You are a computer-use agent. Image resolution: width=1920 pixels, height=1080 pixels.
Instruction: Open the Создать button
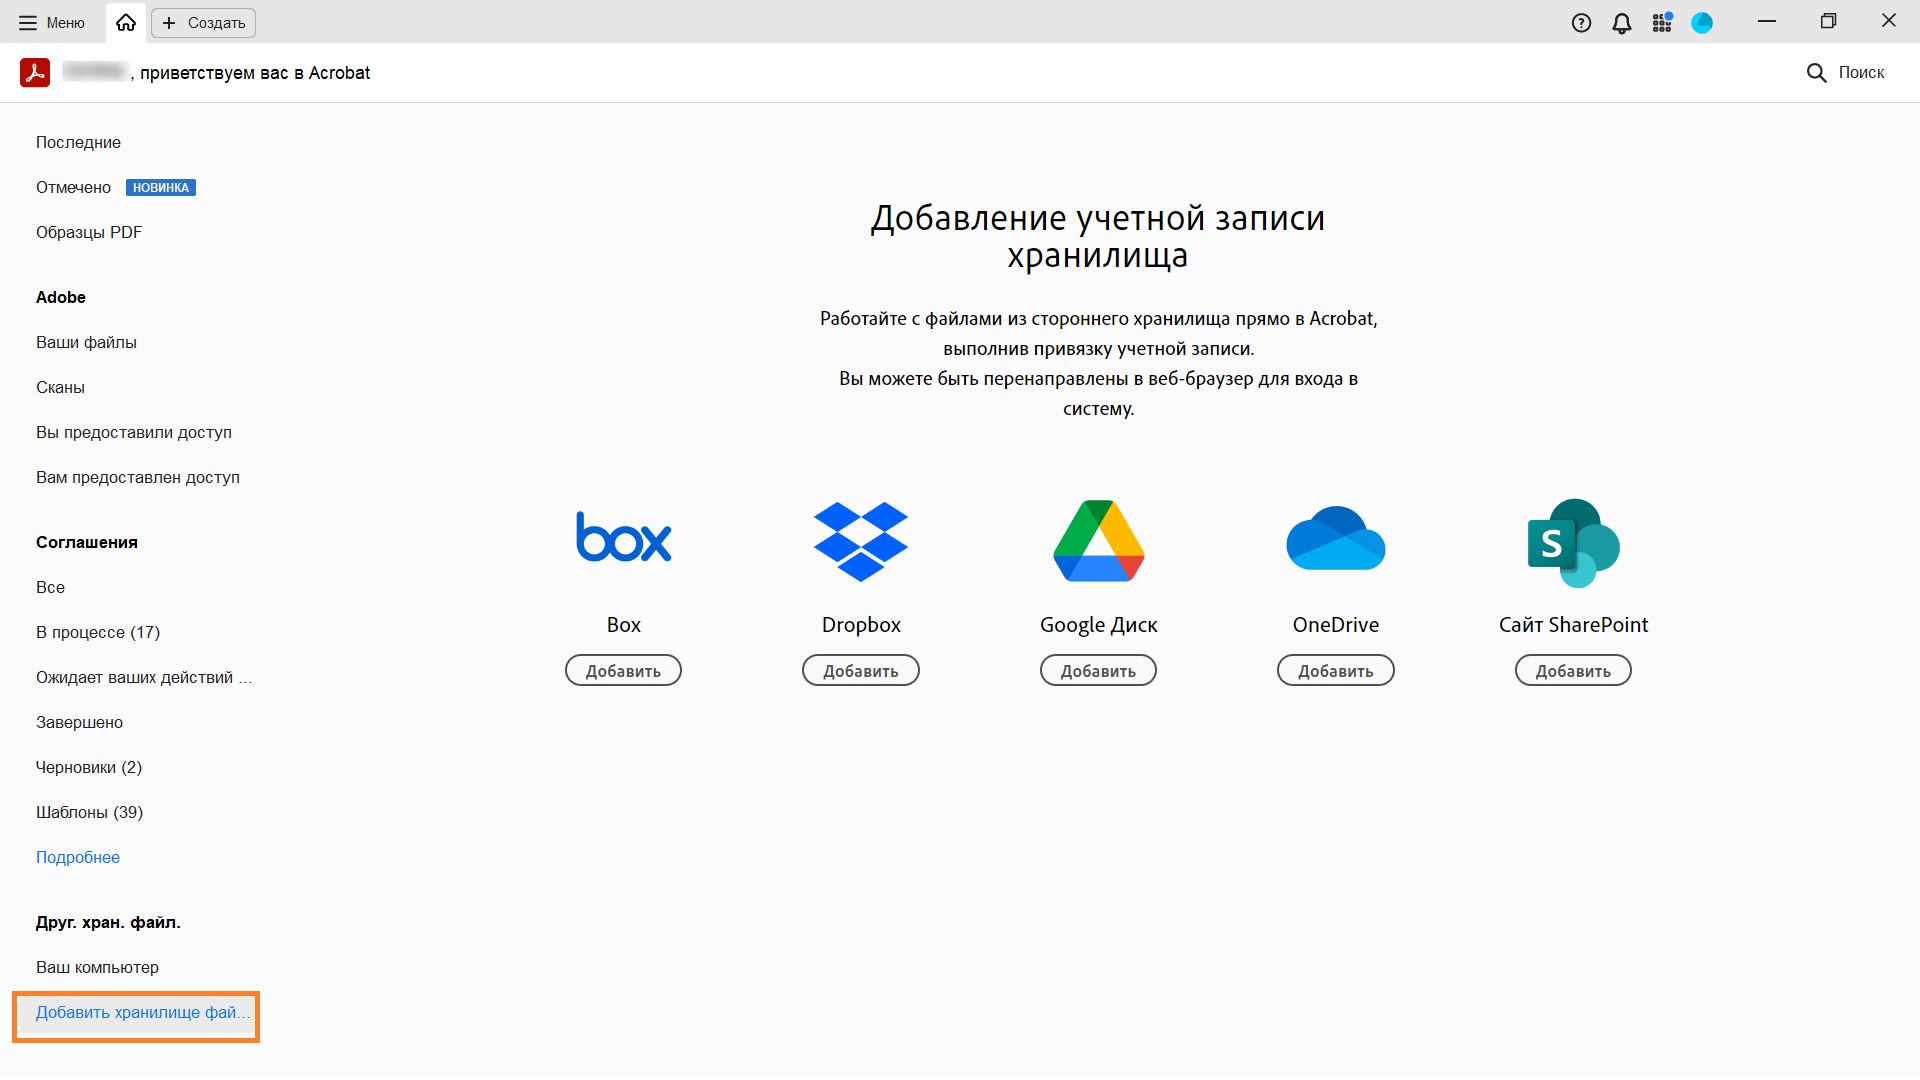click(x=202, y=22)
